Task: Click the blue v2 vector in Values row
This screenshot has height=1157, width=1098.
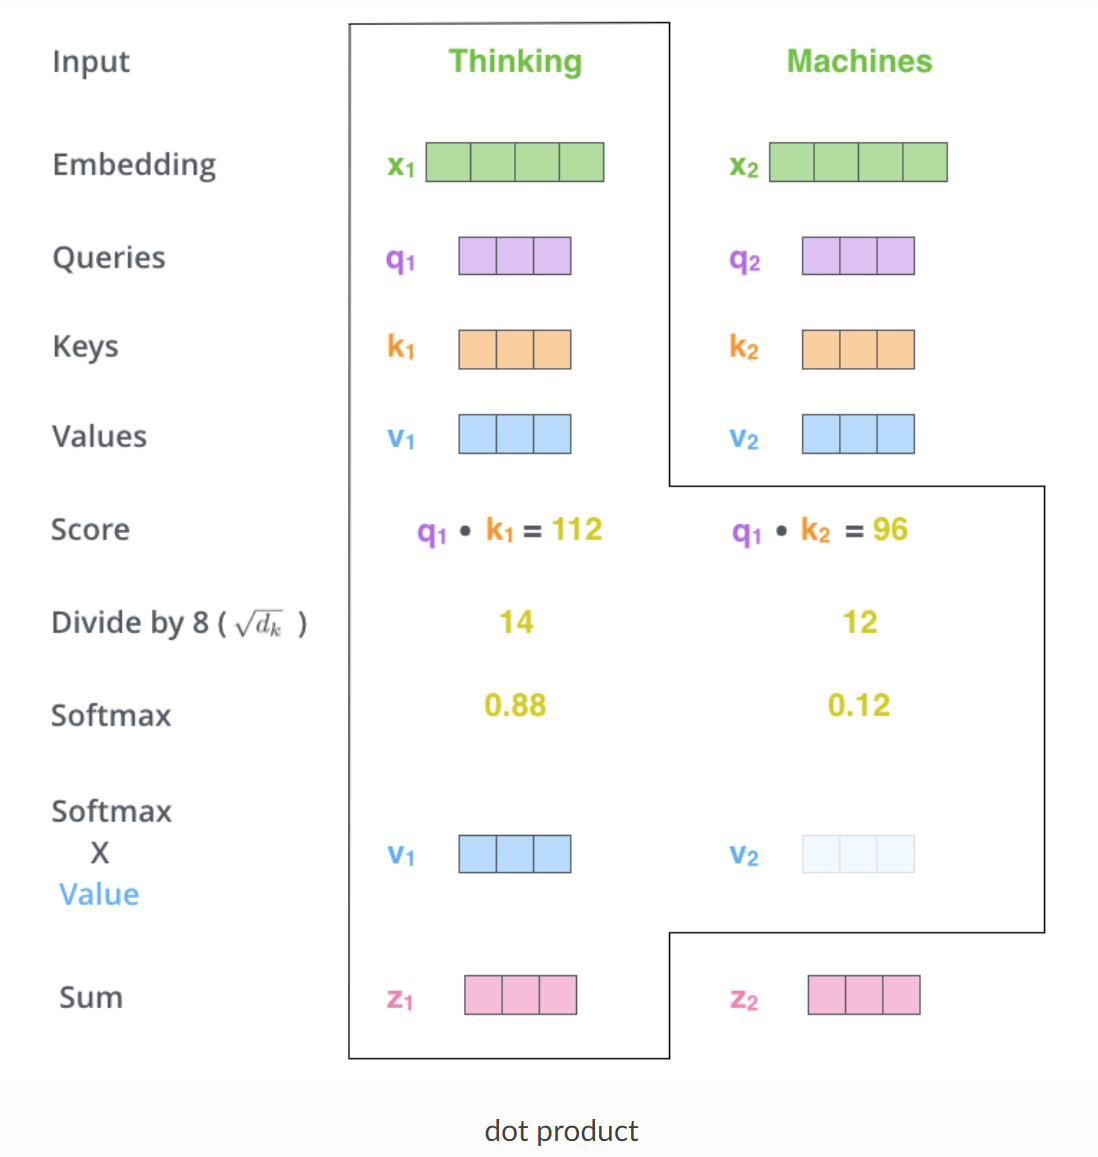Action: [858, 434]
